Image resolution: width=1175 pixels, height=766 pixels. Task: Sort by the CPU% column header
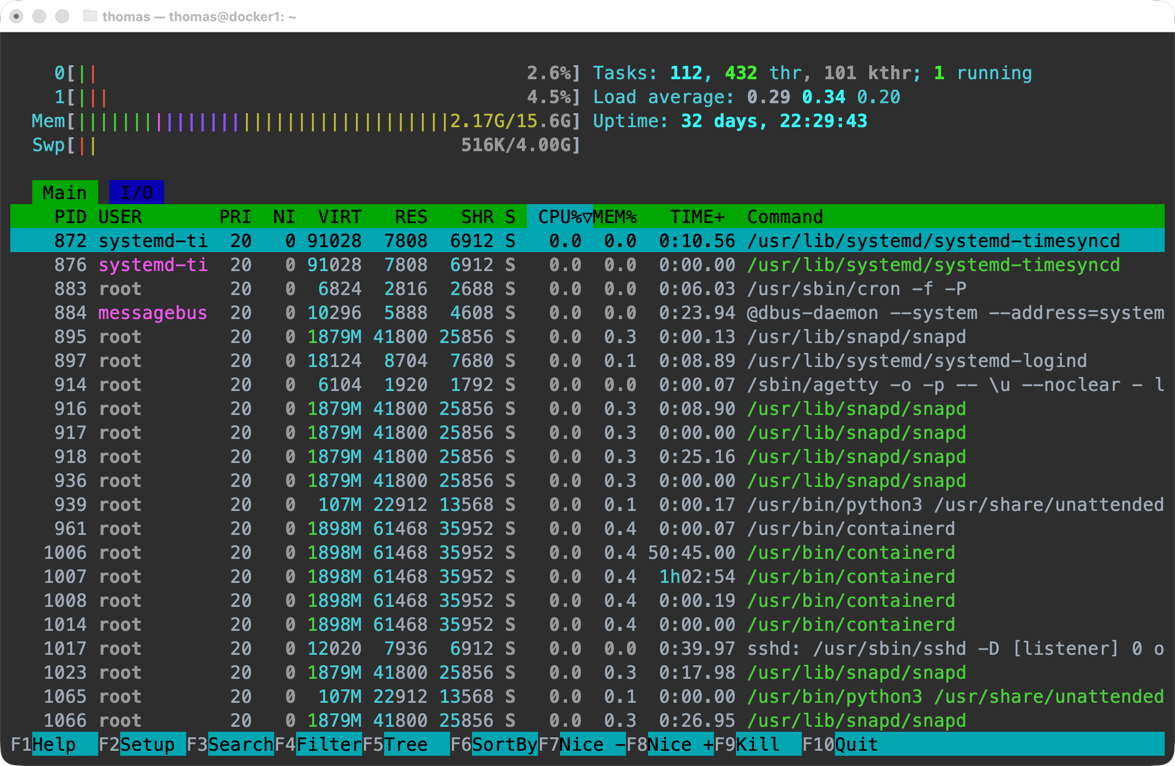coord(560,217)
